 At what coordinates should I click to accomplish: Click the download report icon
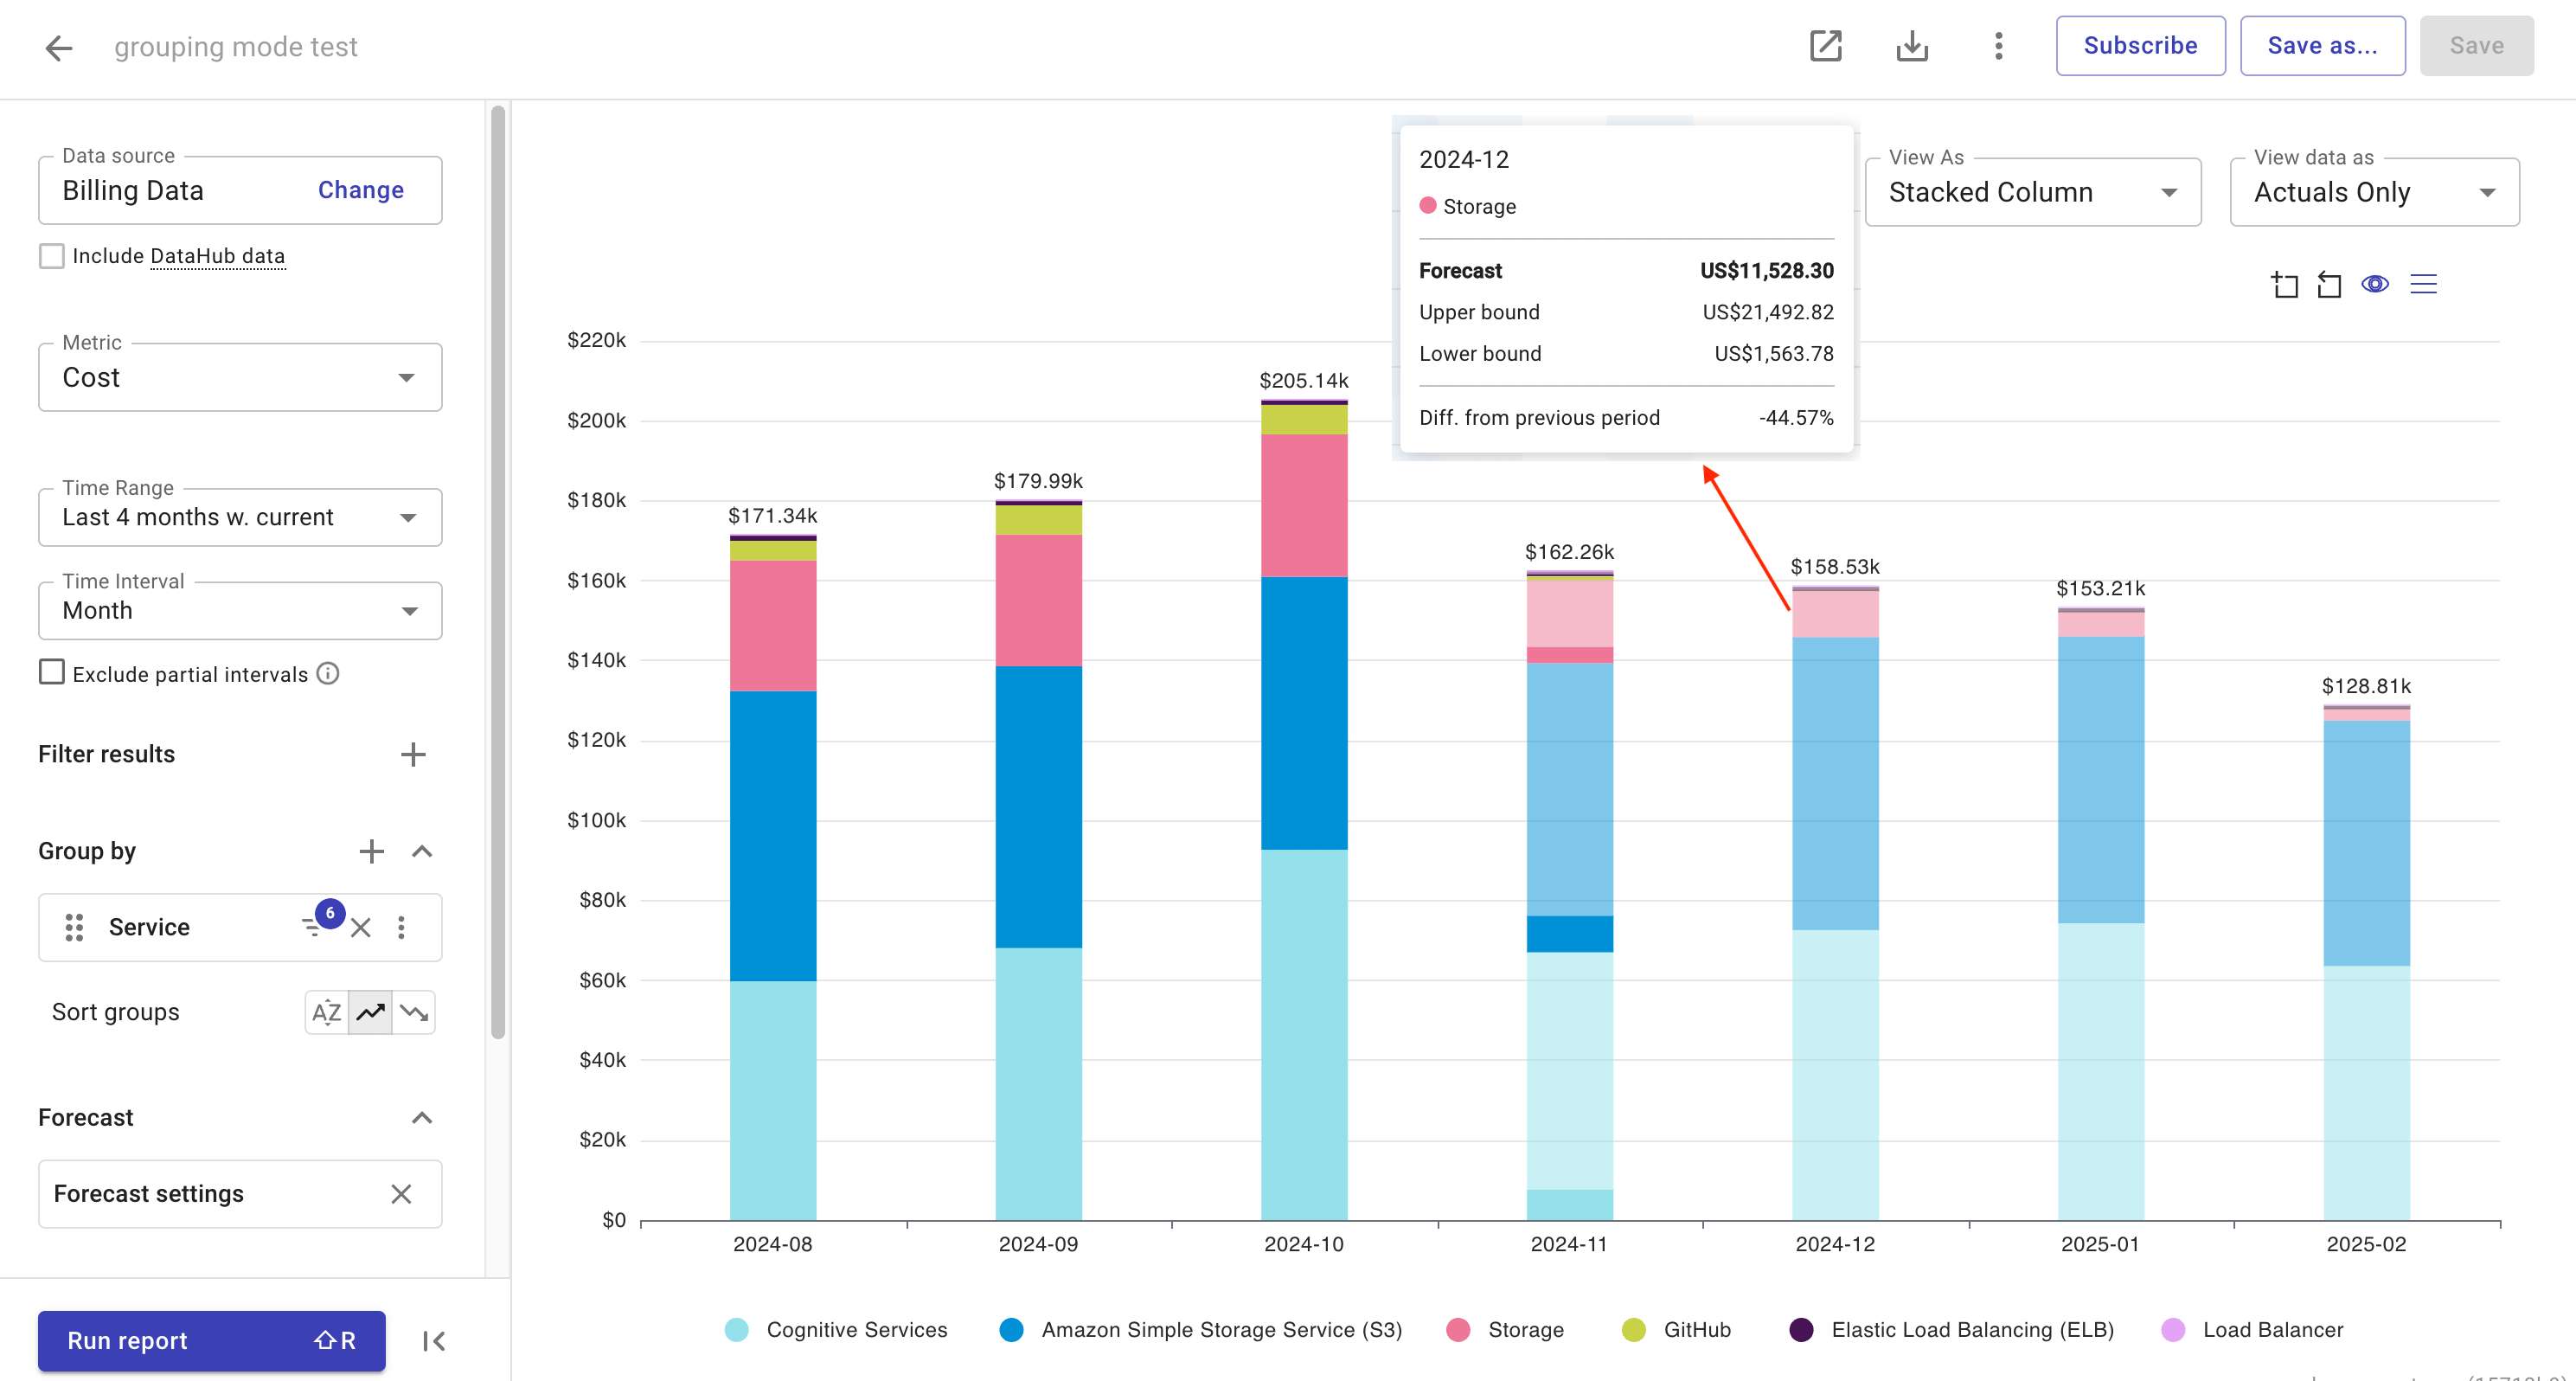pos(1912,45)
